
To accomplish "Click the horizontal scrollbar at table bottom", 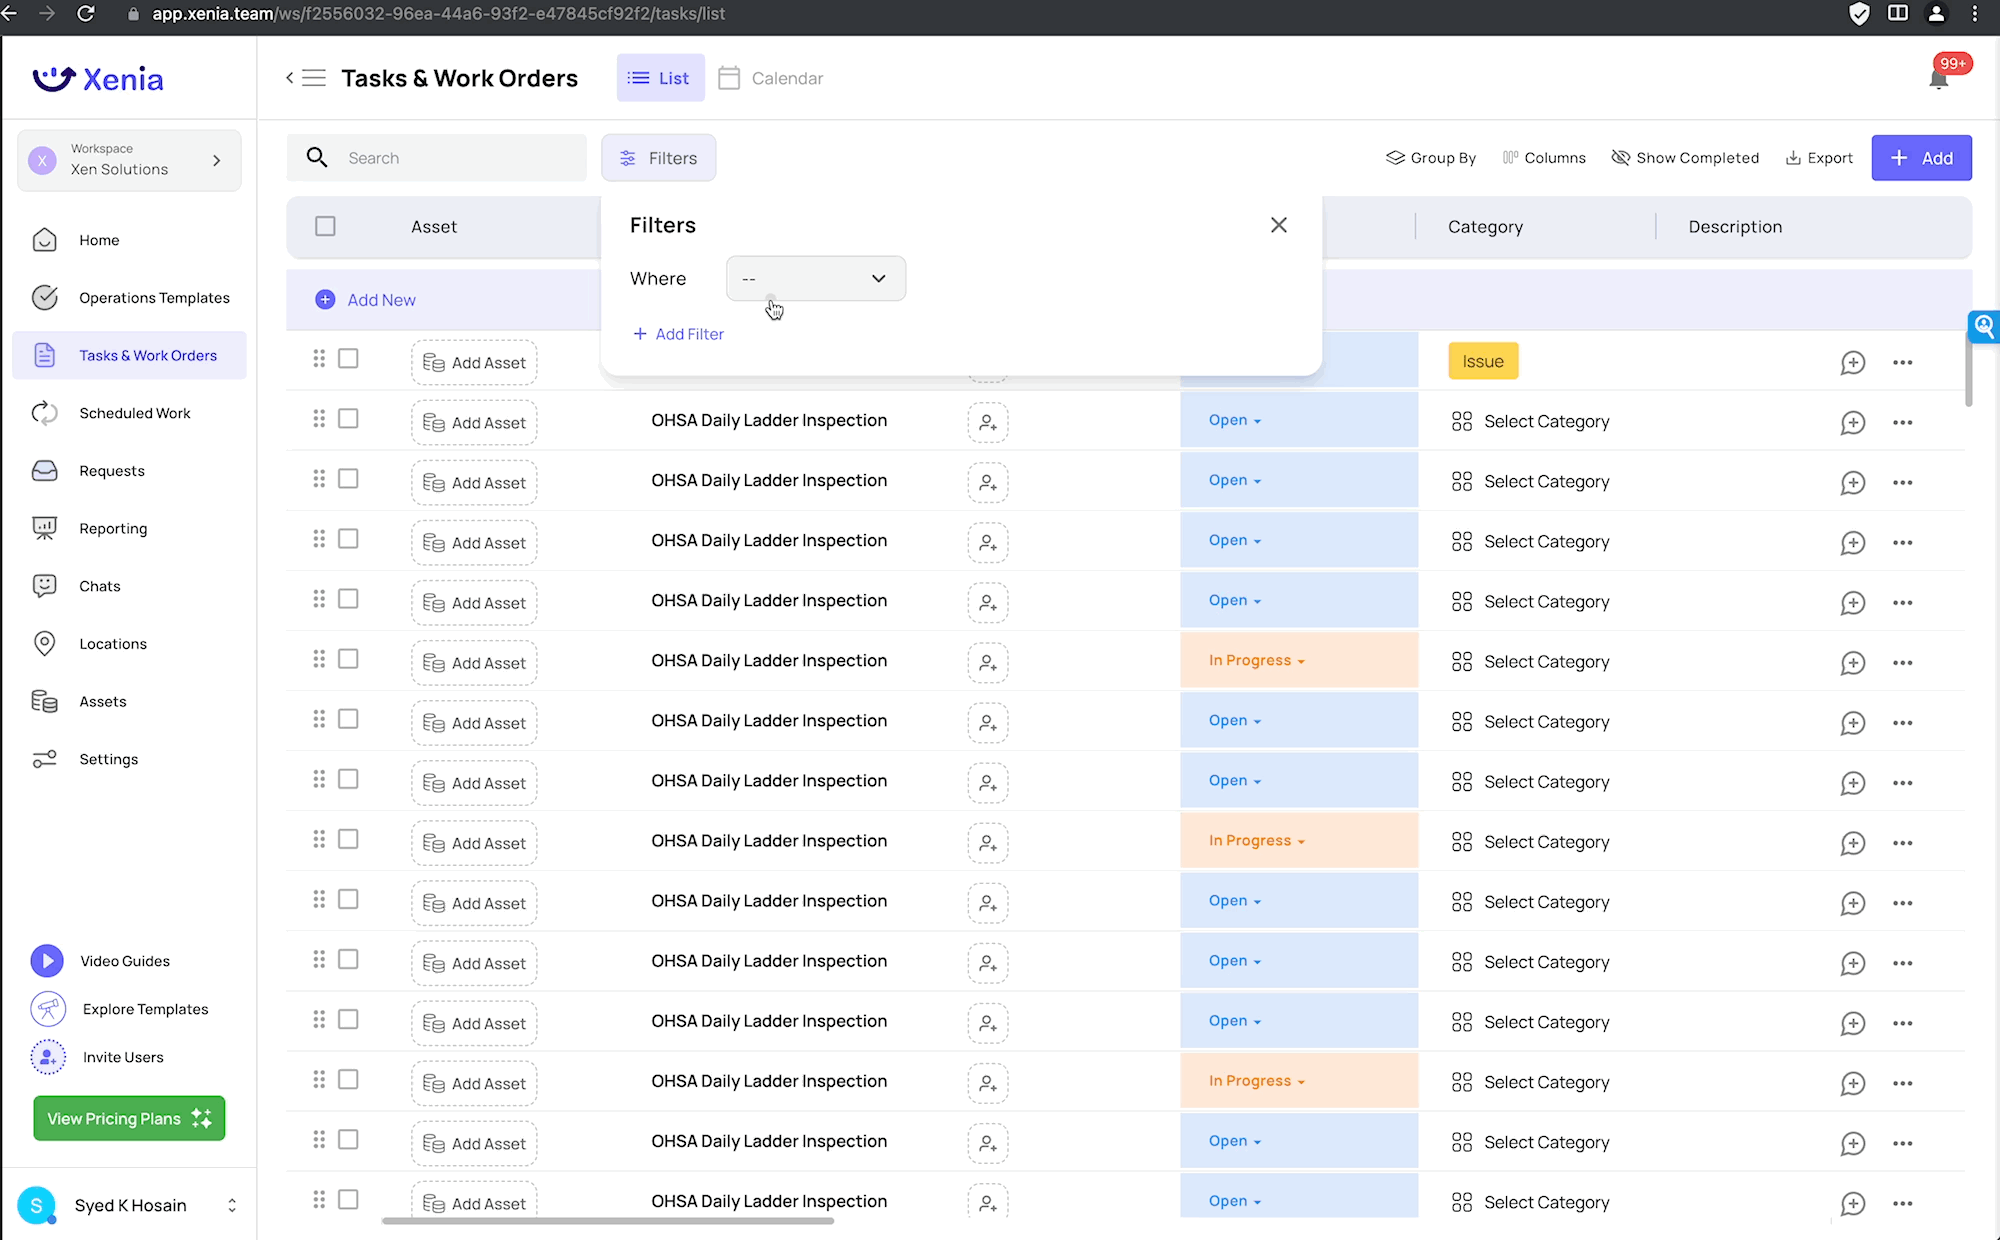I will [608, 1220].
